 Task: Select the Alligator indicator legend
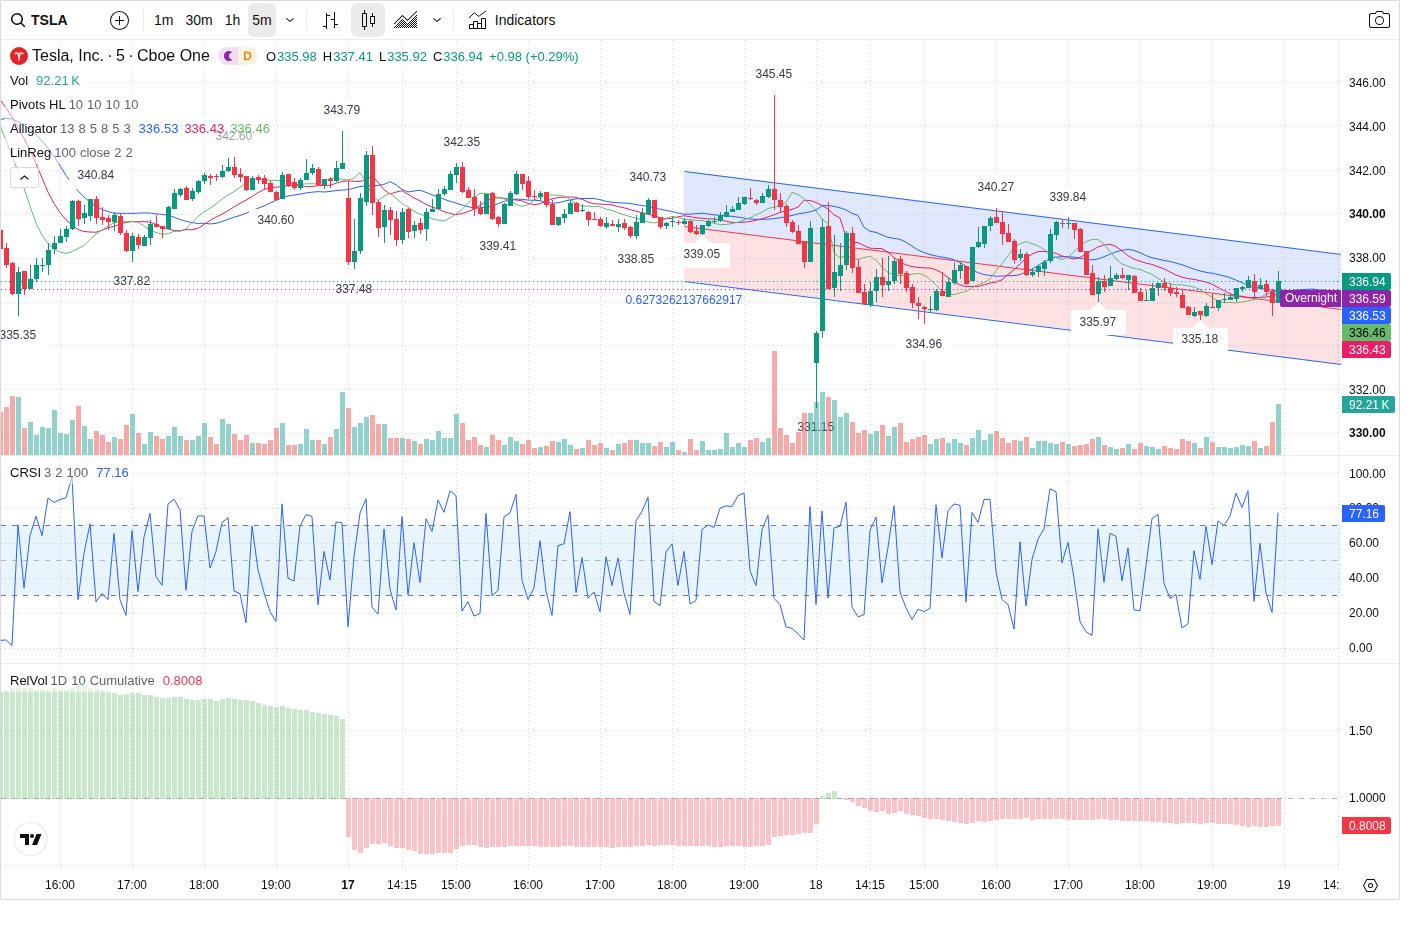point(34,129)
